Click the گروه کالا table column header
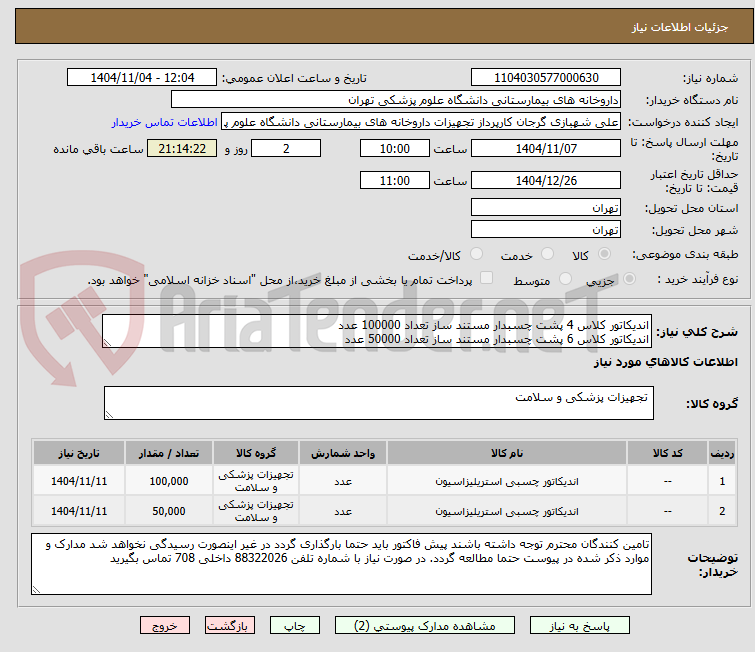This screenshot has height=652, width=755. click(256, 453)
